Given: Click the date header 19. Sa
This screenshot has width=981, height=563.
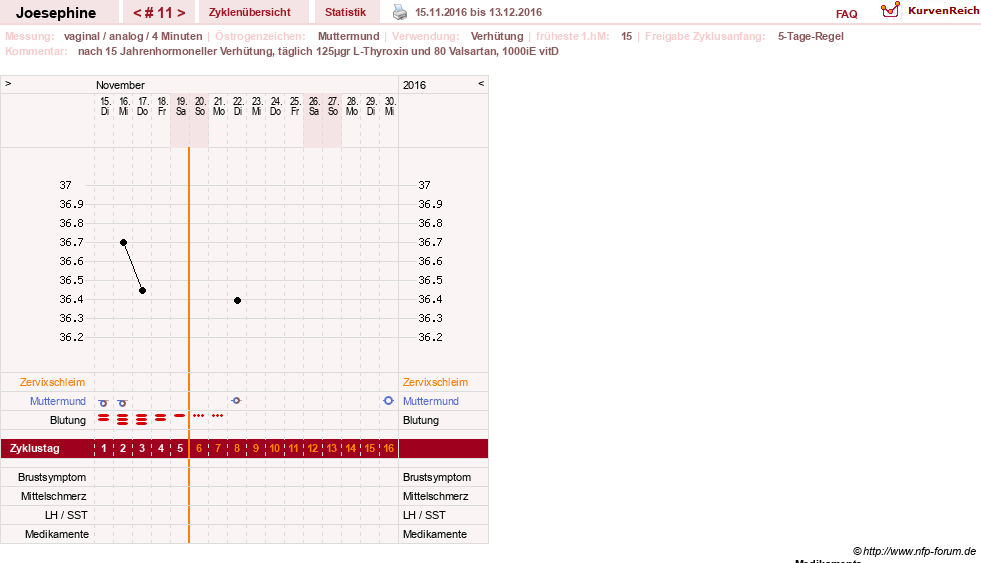Looking at the screenshot, I should click(x=181, y=106).
